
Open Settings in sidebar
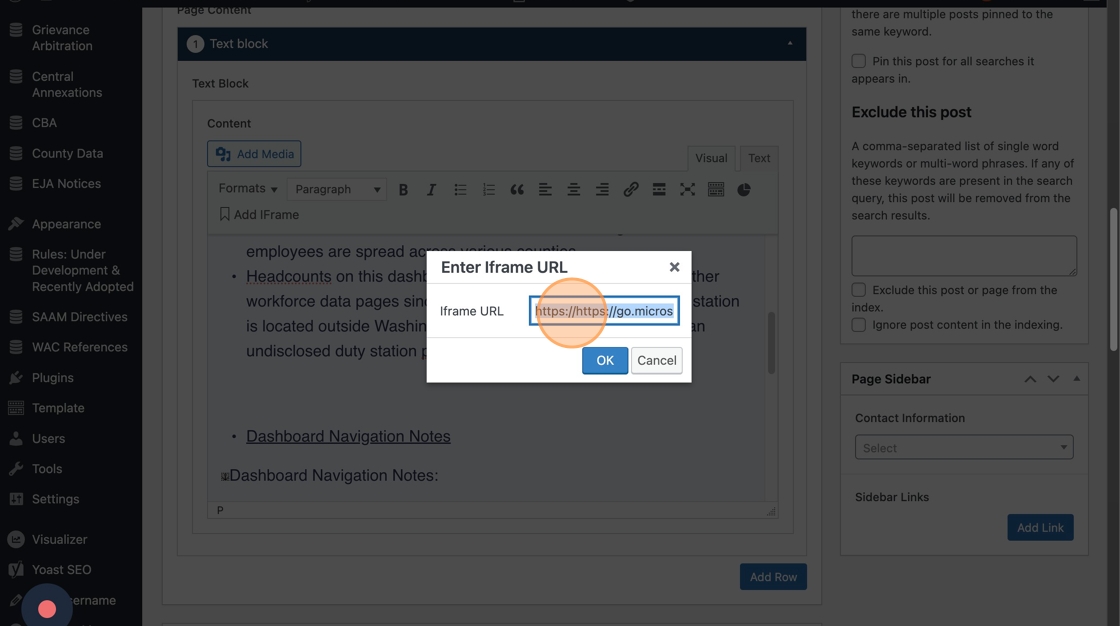click(x=55, y=500)
